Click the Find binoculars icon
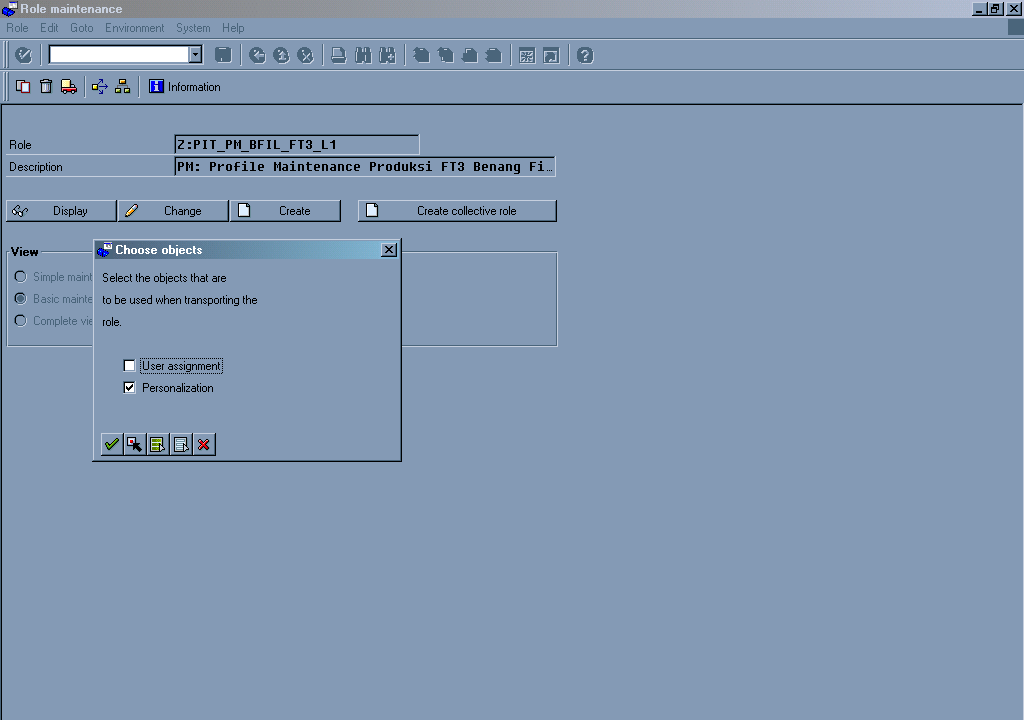 tap(365, 55)
